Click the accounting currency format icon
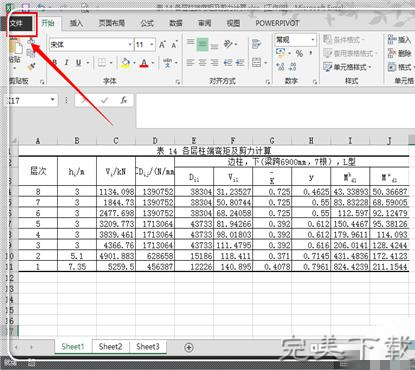Viewport: 415px width, 370px height. coord(281,52)
